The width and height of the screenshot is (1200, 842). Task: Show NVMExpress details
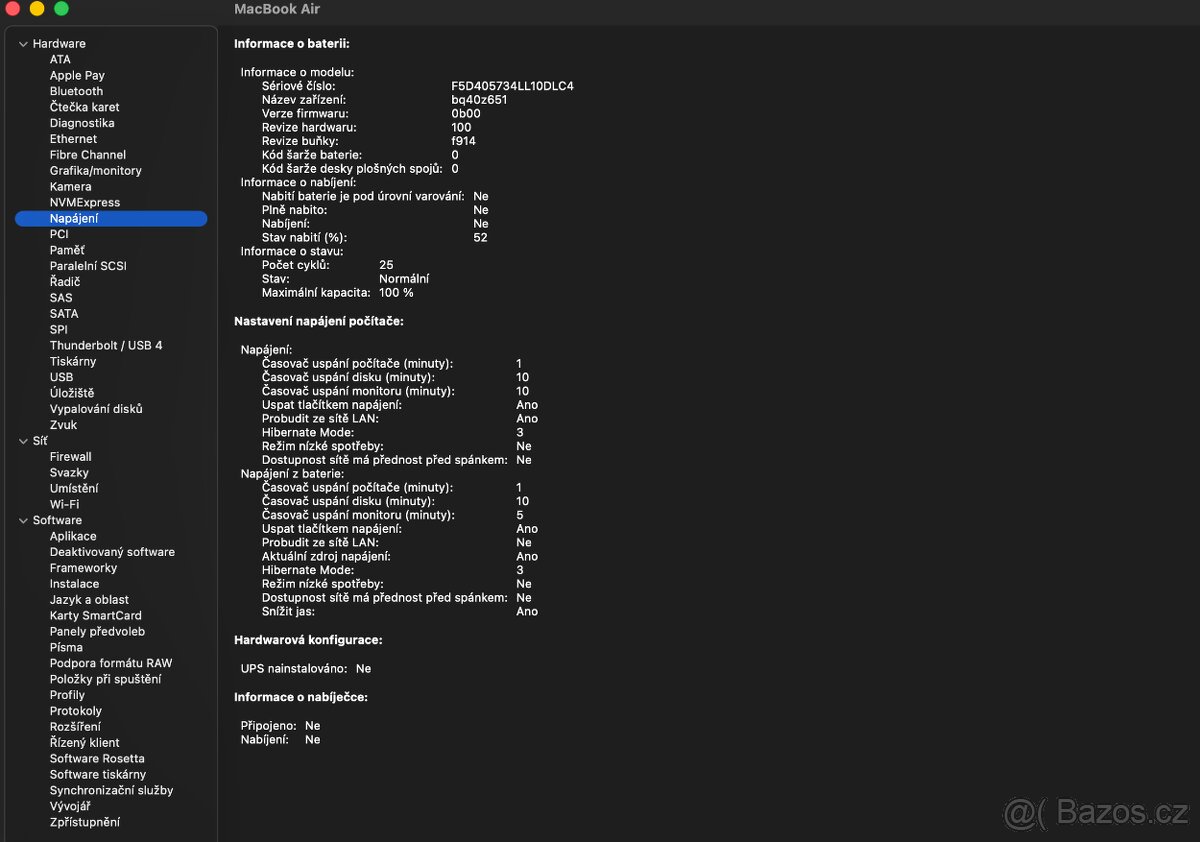[85, 203]
